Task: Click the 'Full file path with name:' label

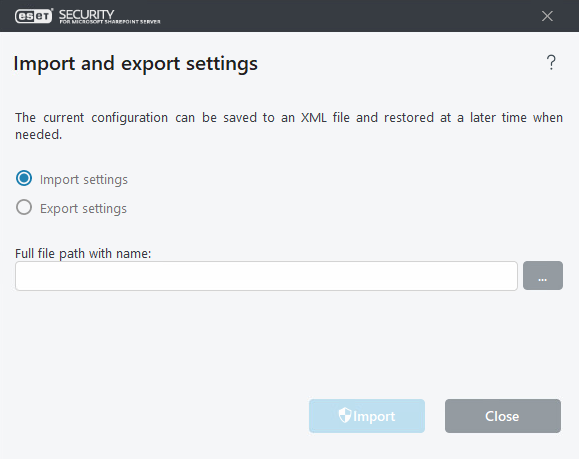Action: pos(83,254)
